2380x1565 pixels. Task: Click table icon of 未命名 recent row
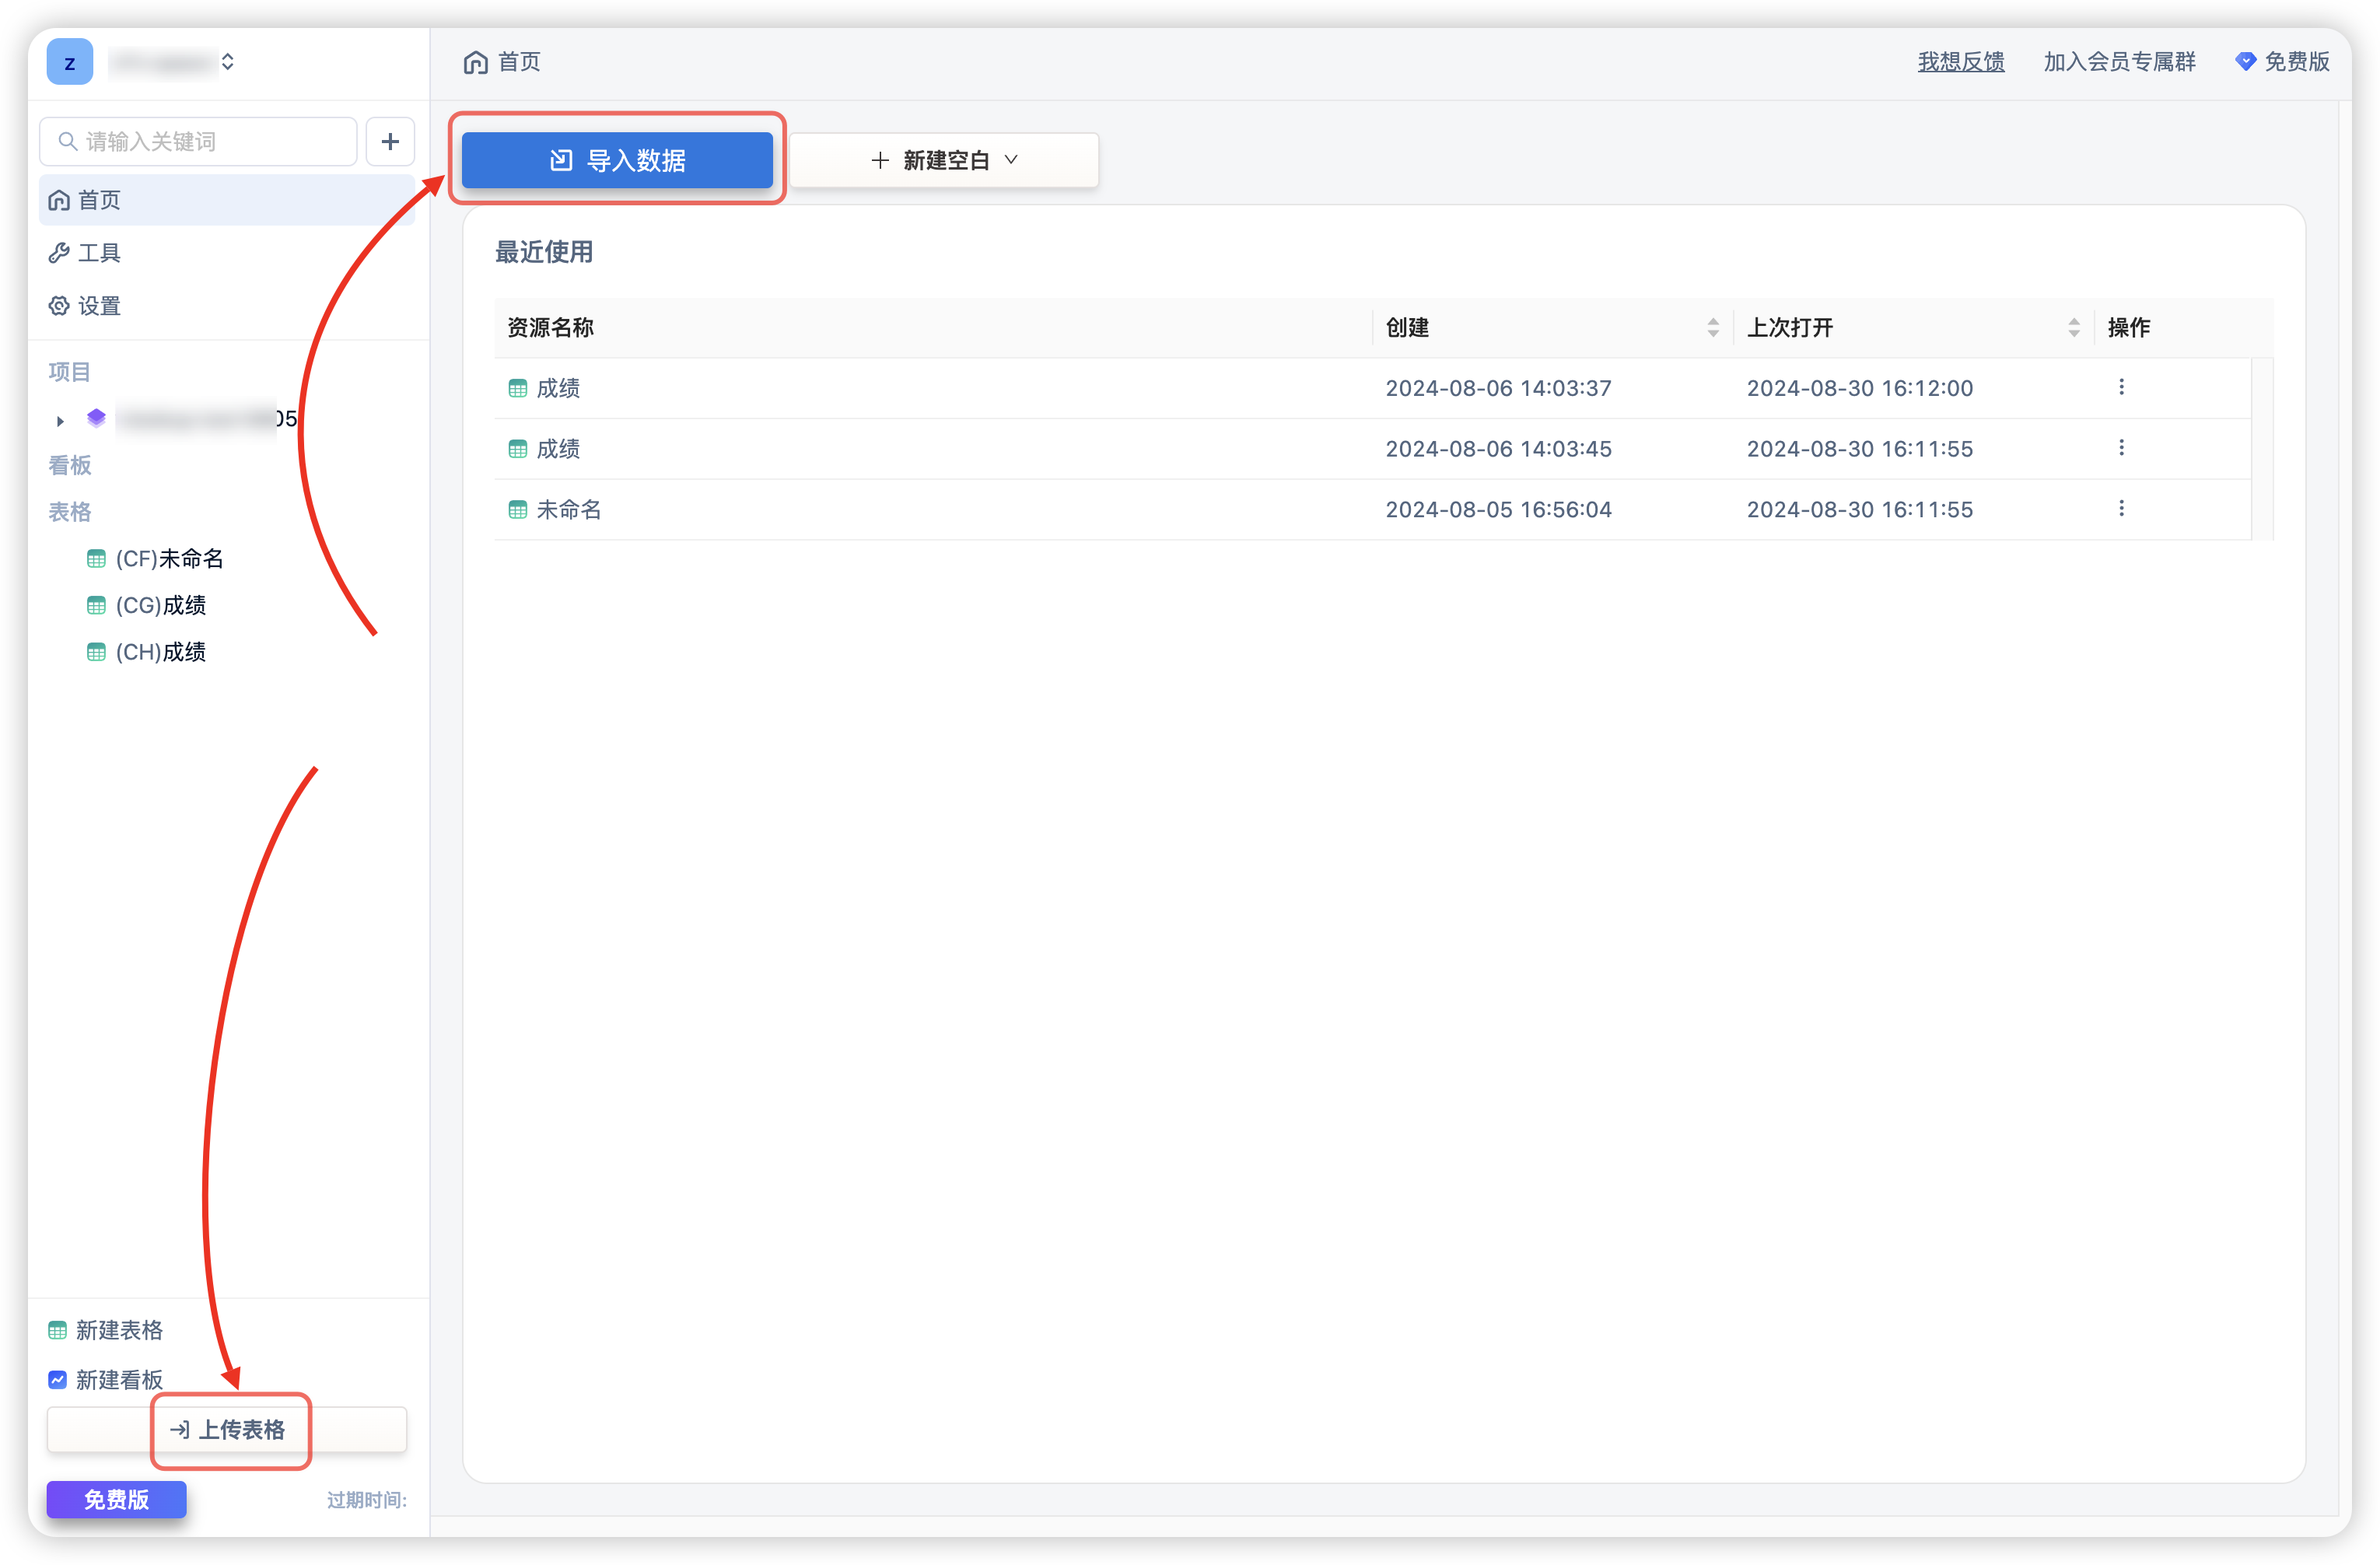coord(517,510)
